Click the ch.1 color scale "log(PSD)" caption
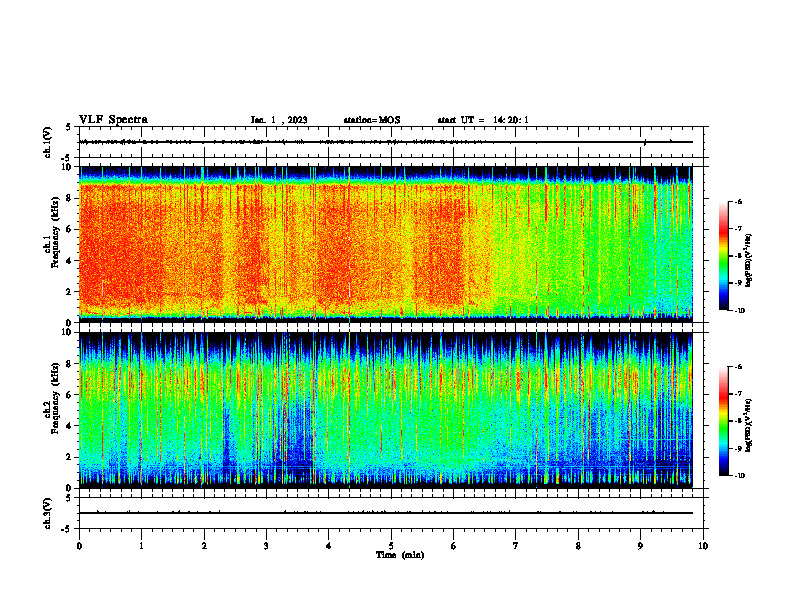The height and width of the screenshot is (612, 792). [748, 261]
